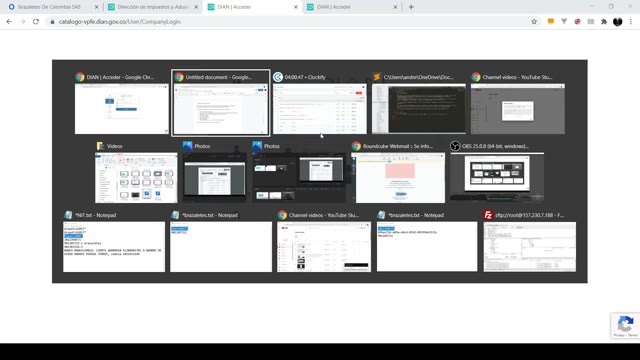Screen dimensions: 640x360
Task: Select the Videos file explorer window
Action: pyautogui.click(x=136, y=171)
